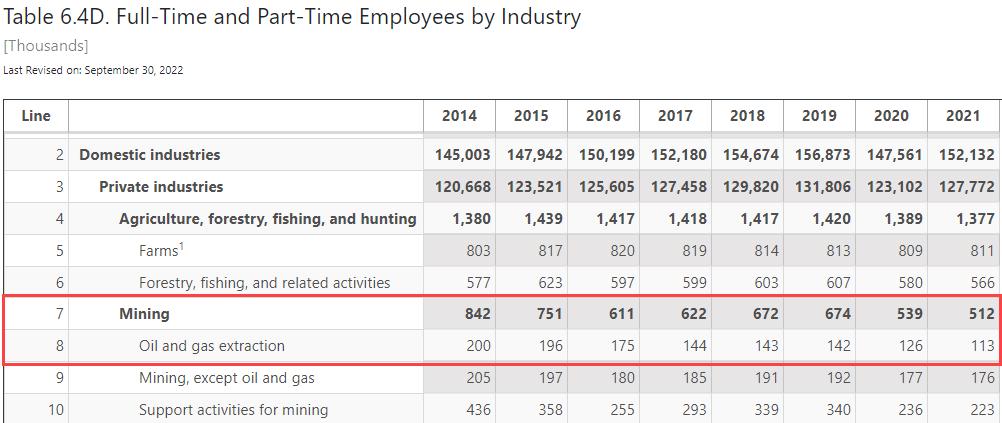Open the Farms footnote 1 superscript

click(181, 246)
